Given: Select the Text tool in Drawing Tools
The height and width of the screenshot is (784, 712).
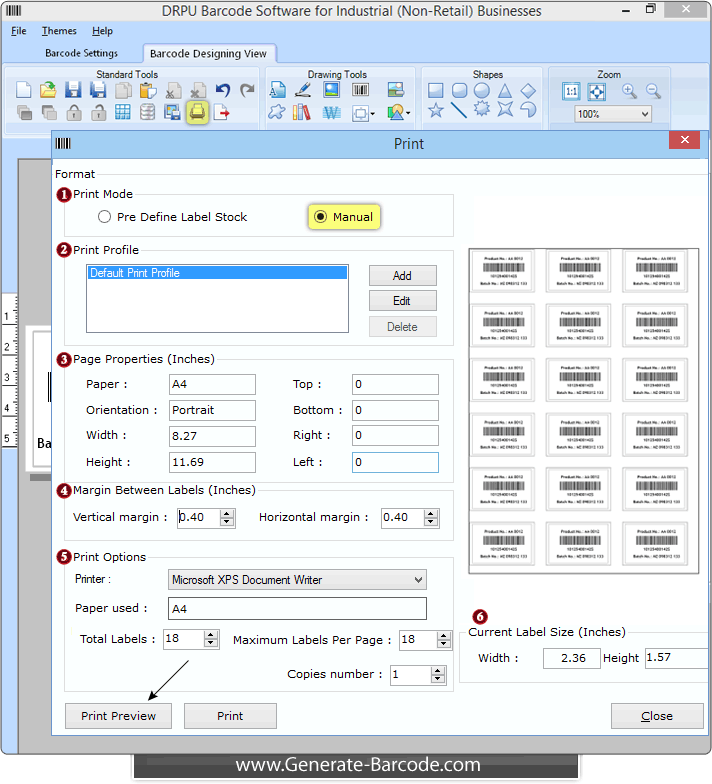Looking at the screenshot, I should [x=278, y=90].
